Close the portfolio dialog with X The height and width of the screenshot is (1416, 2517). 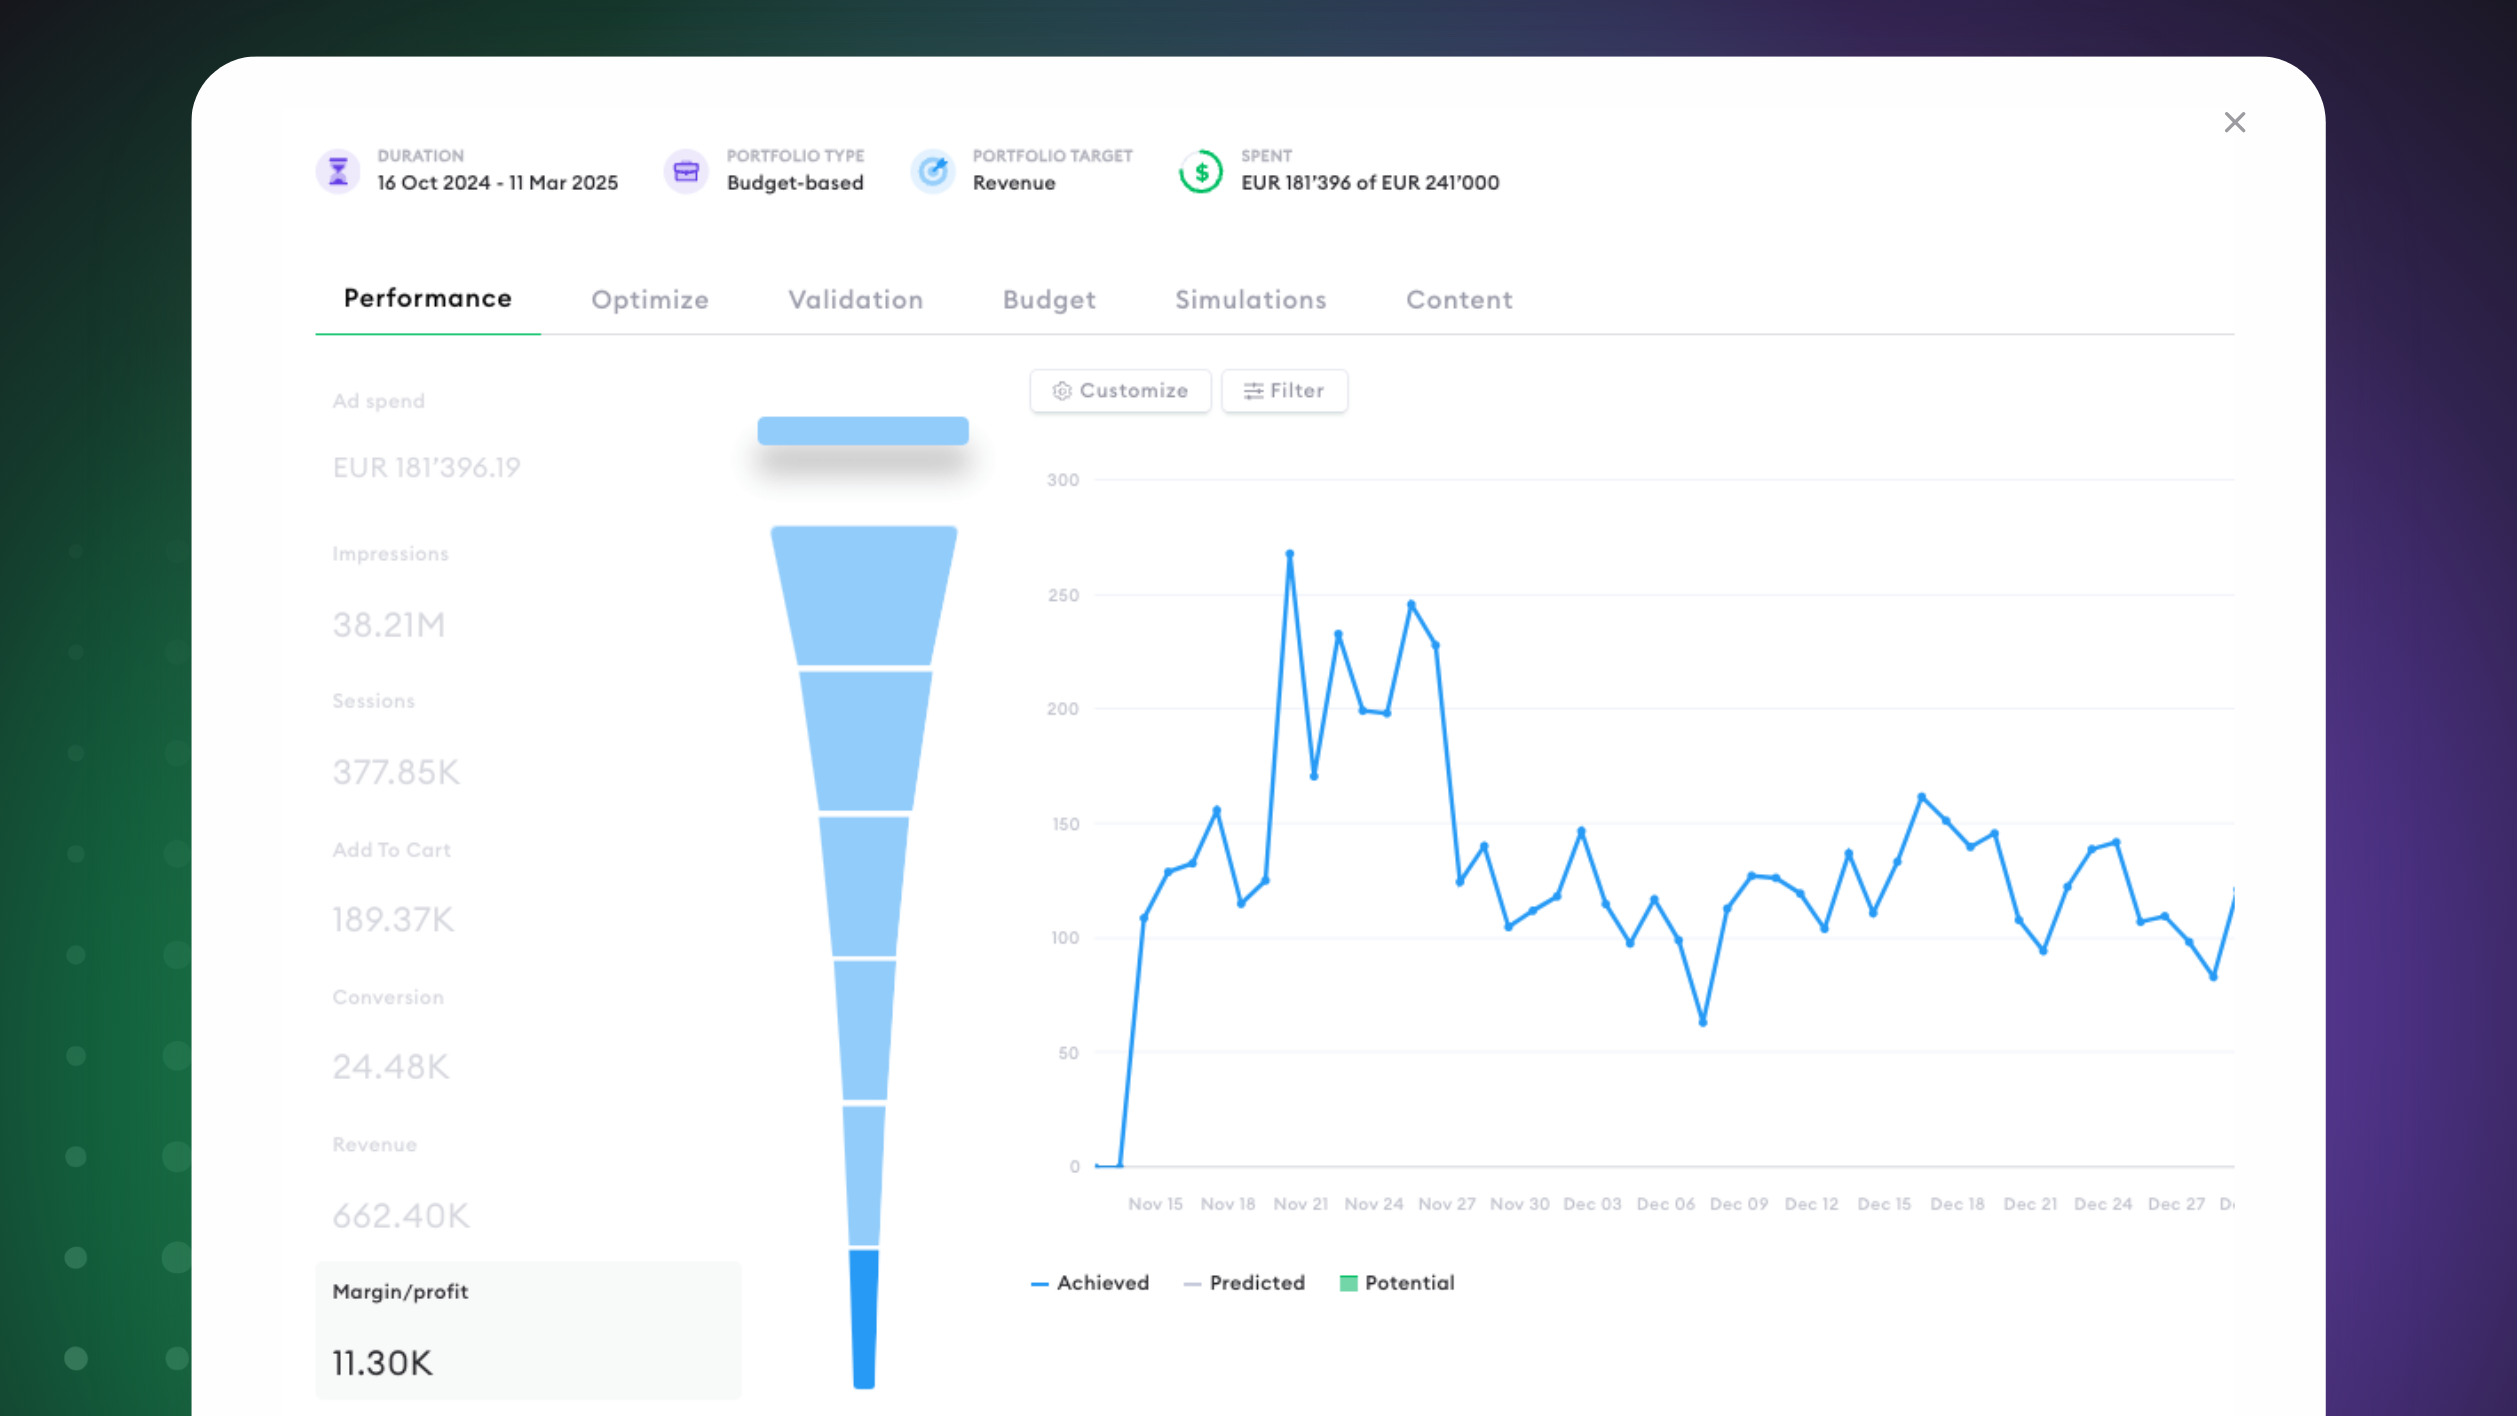[x=2234, y=122]
